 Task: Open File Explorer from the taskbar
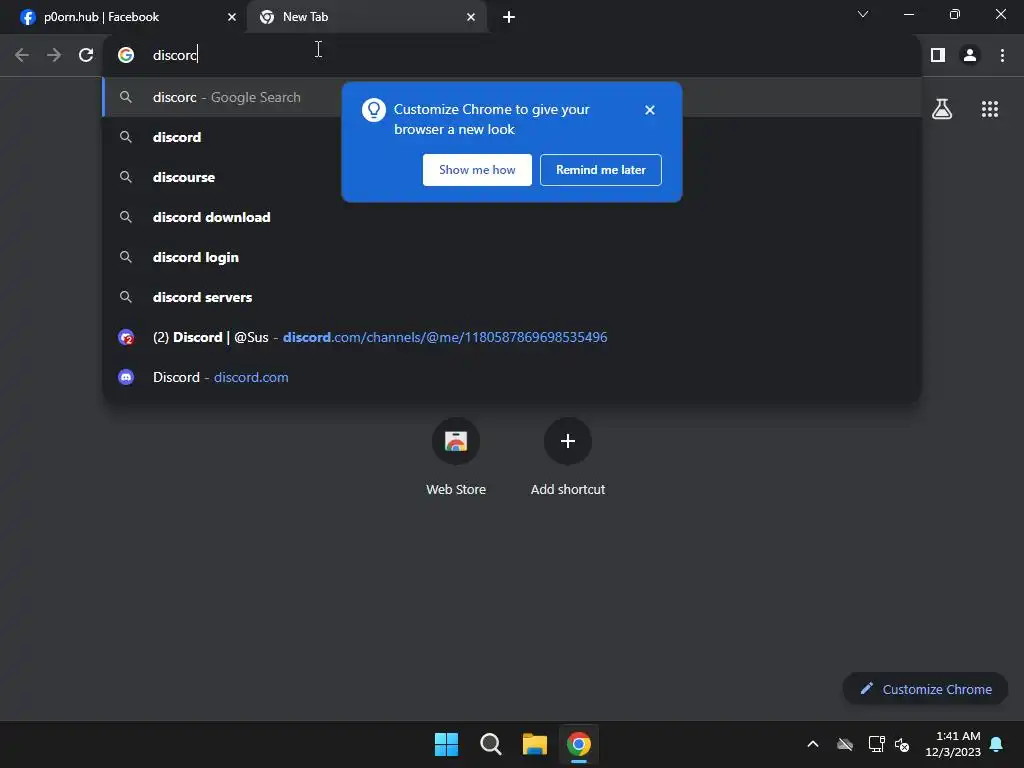pos(534,744)
